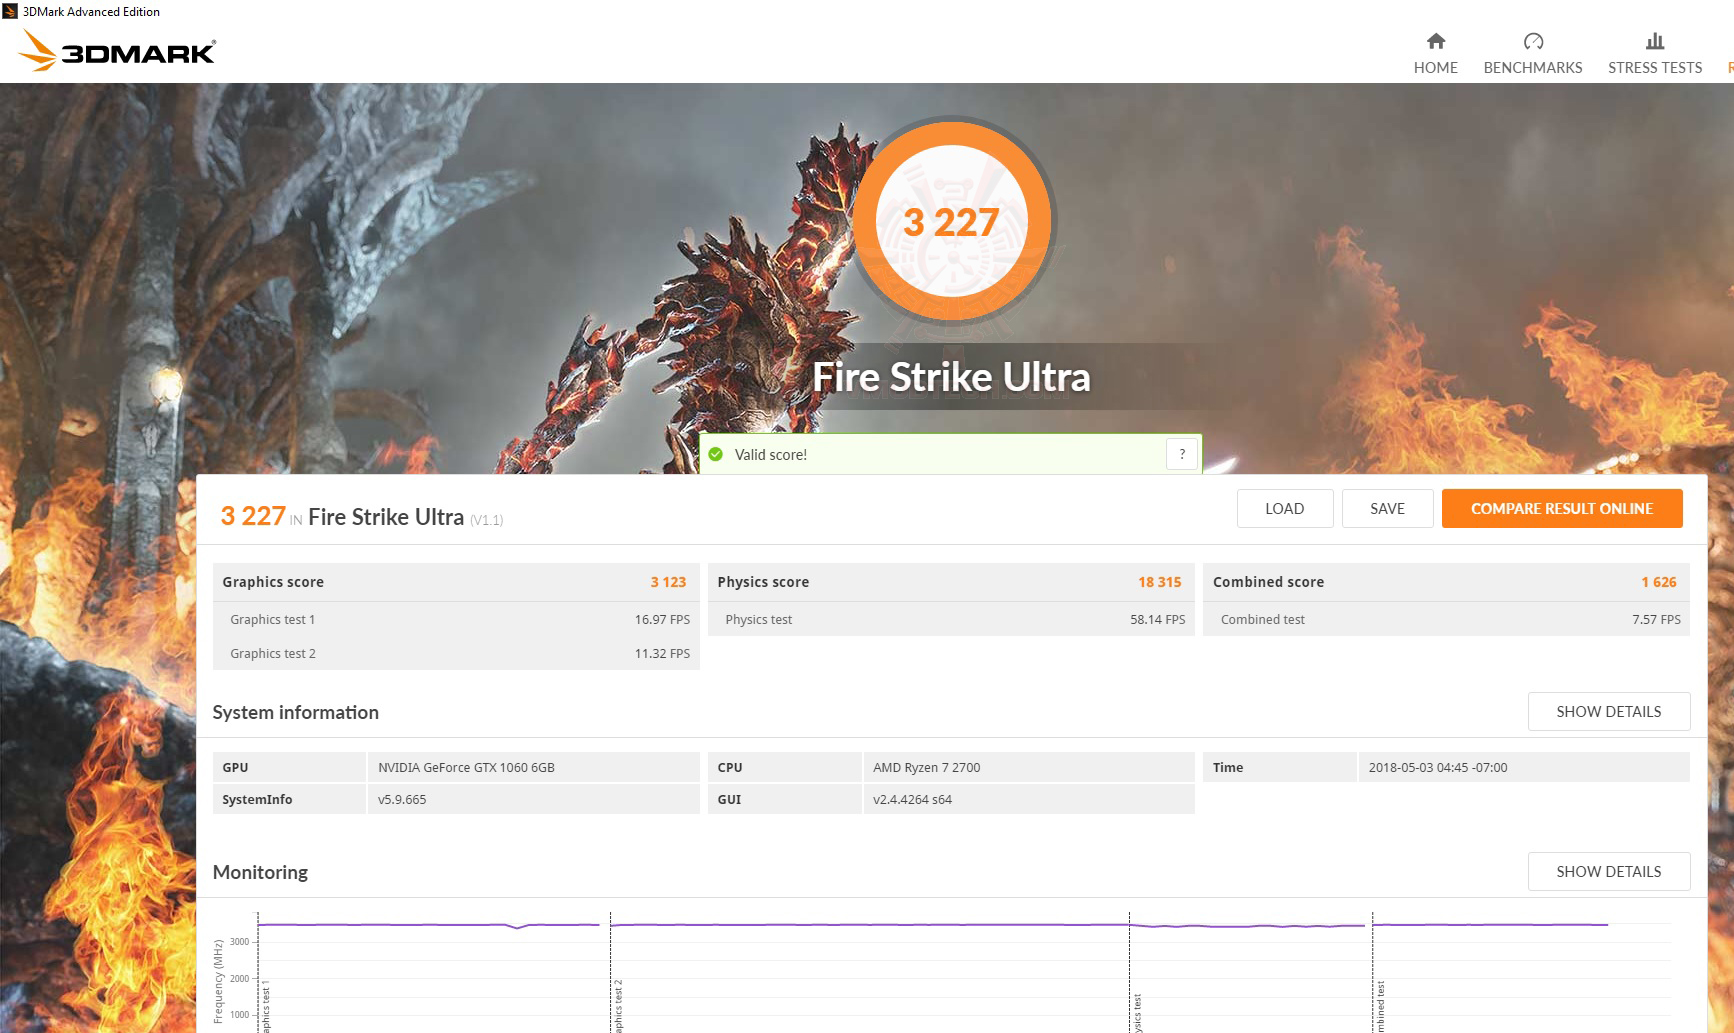
Task: Open Stress Tests via the bar chart icon
Action: coord(1653,42)
